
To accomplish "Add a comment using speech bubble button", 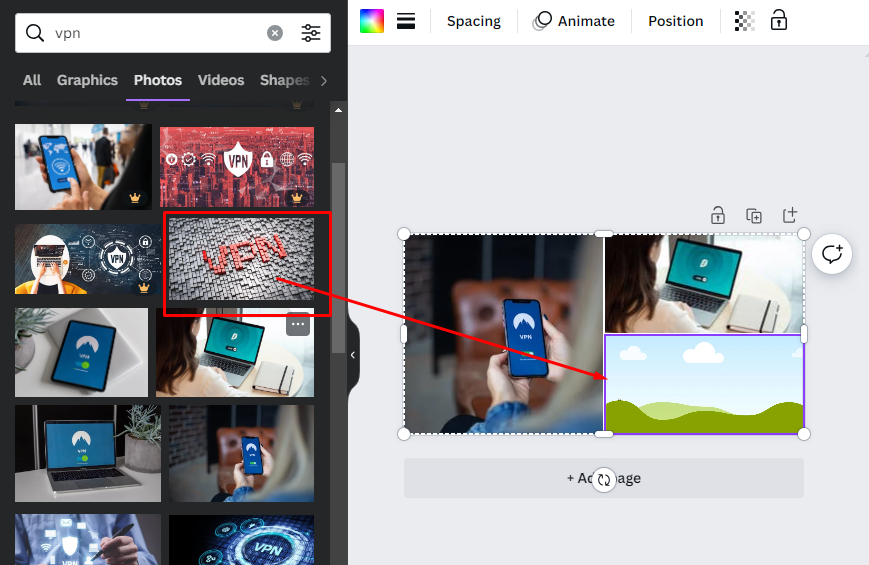I will coord(832,254).
